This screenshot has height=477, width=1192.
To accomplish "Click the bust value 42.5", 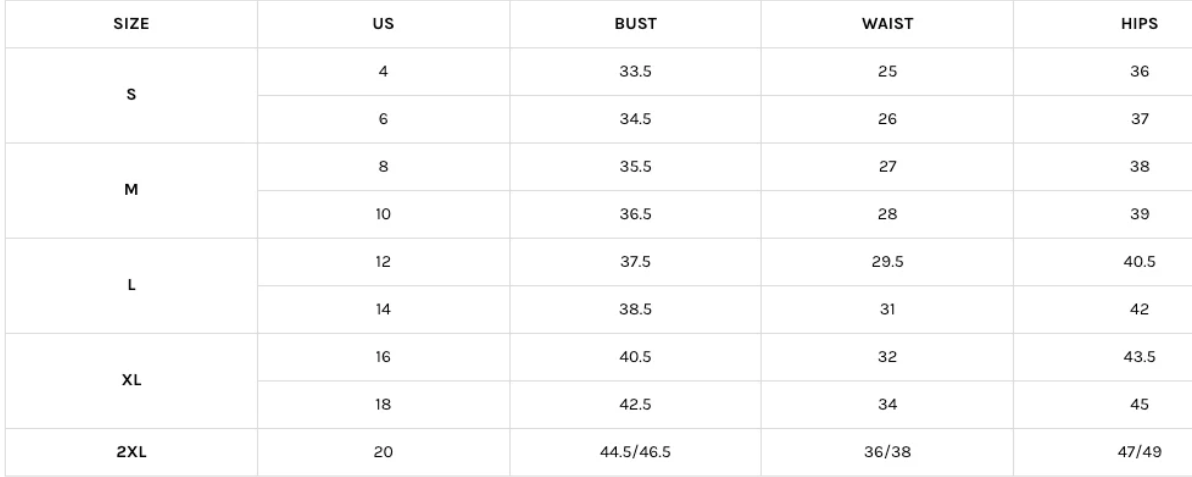I will pyautogui.click(x=635, y=405).
